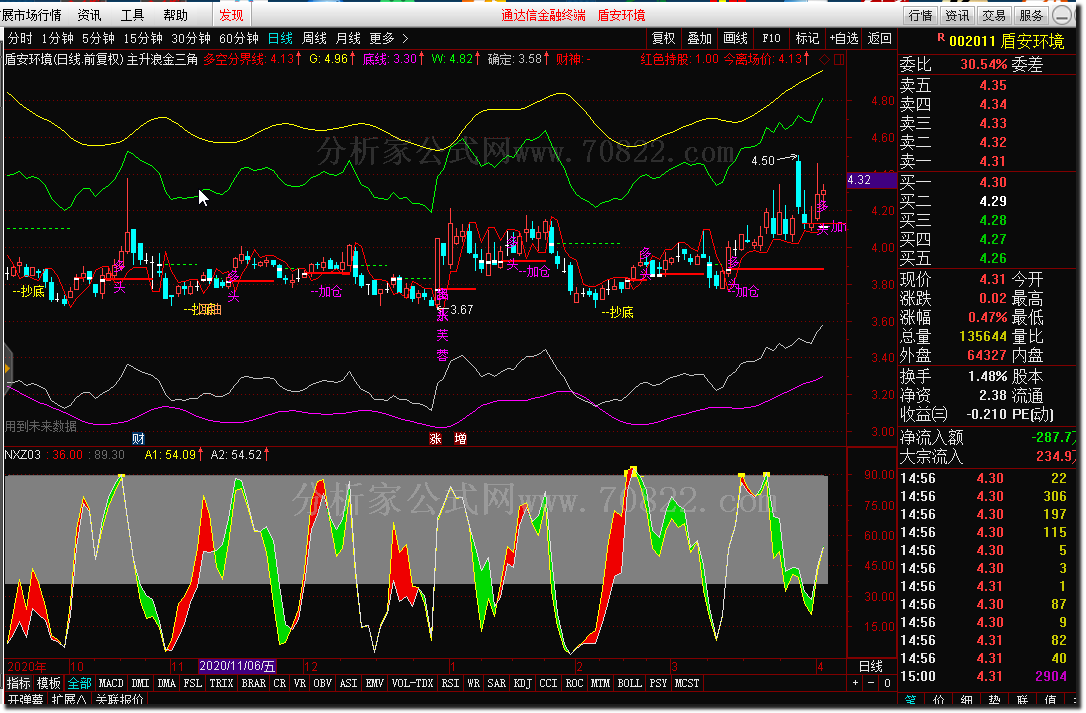The height and width of the screenshot is (713, 1086).
Task: Click the 15:00 trade row with 2904
Action: pyautogui.click(x=986, y=676)
